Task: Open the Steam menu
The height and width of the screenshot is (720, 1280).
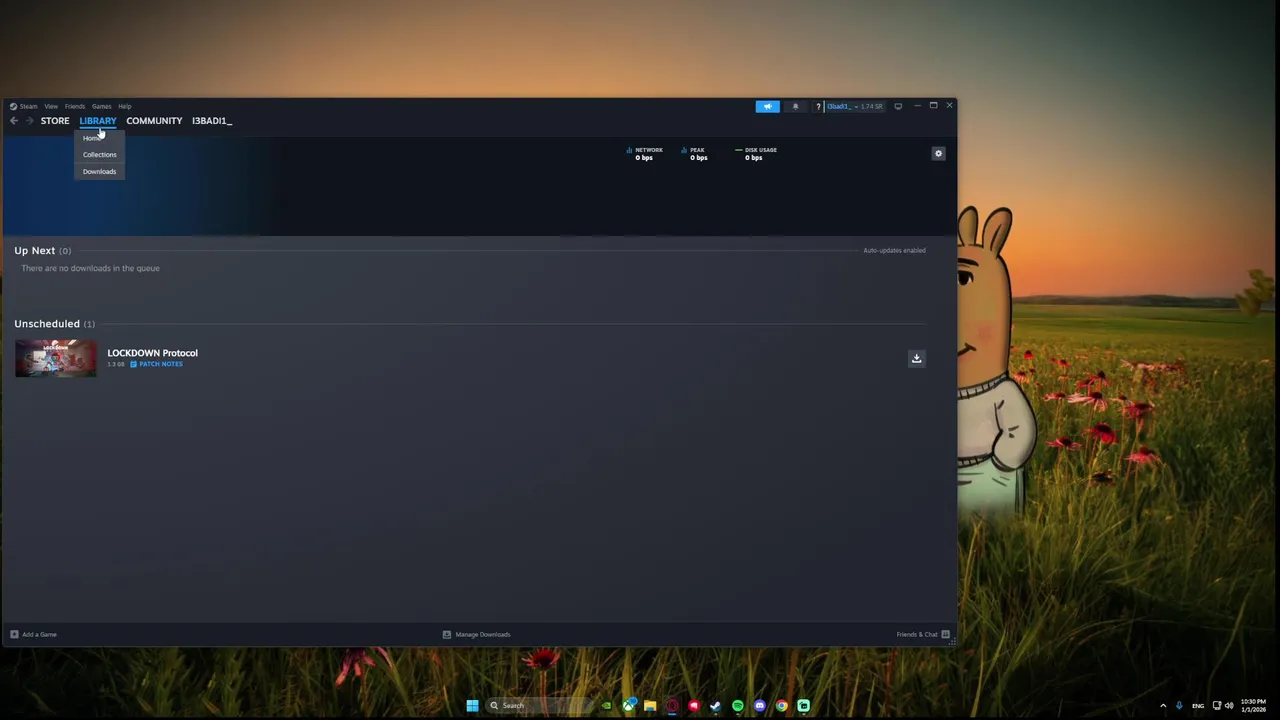Action: (28, 106)
